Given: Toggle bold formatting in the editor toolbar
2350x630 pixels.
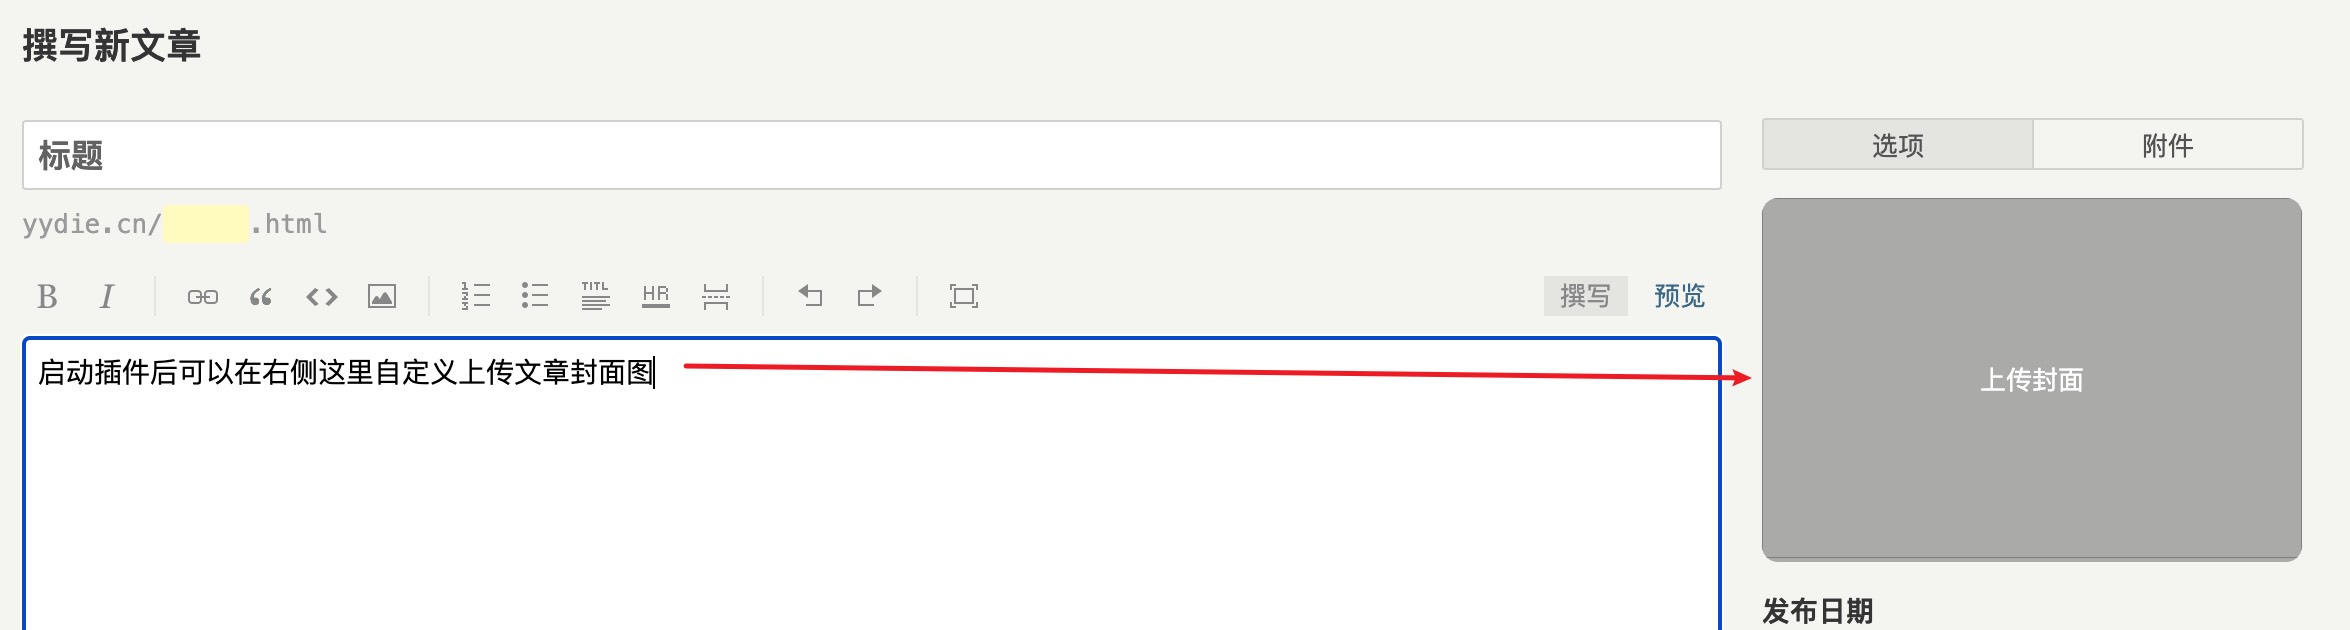Looking at the screenshot, I should tap(47, 296).
